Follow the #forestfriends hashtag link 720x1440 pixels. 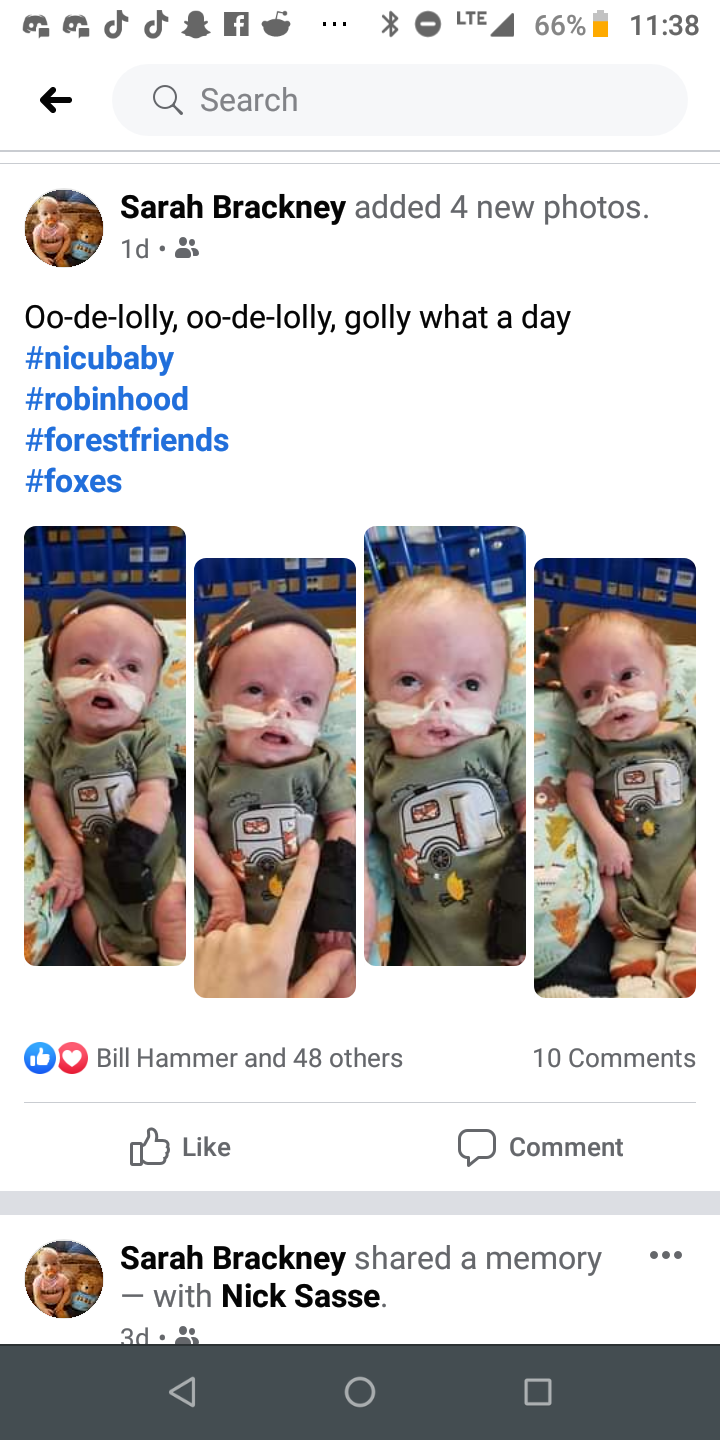[127, 440]
